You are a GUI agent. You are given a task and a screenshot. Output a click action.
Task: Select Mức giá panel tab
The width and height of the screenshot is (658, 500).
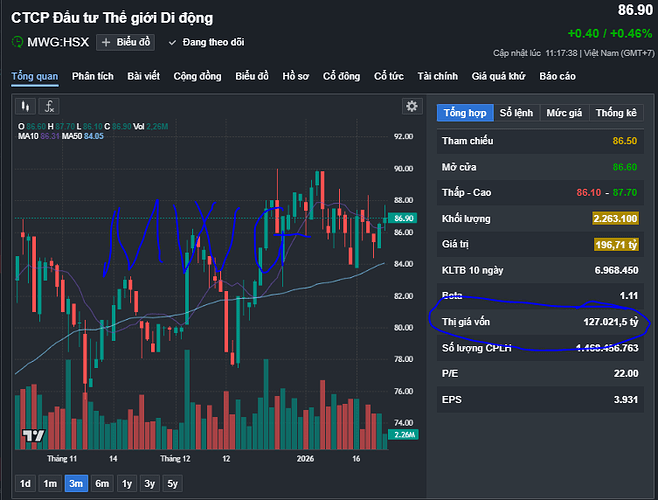[564, 113]
